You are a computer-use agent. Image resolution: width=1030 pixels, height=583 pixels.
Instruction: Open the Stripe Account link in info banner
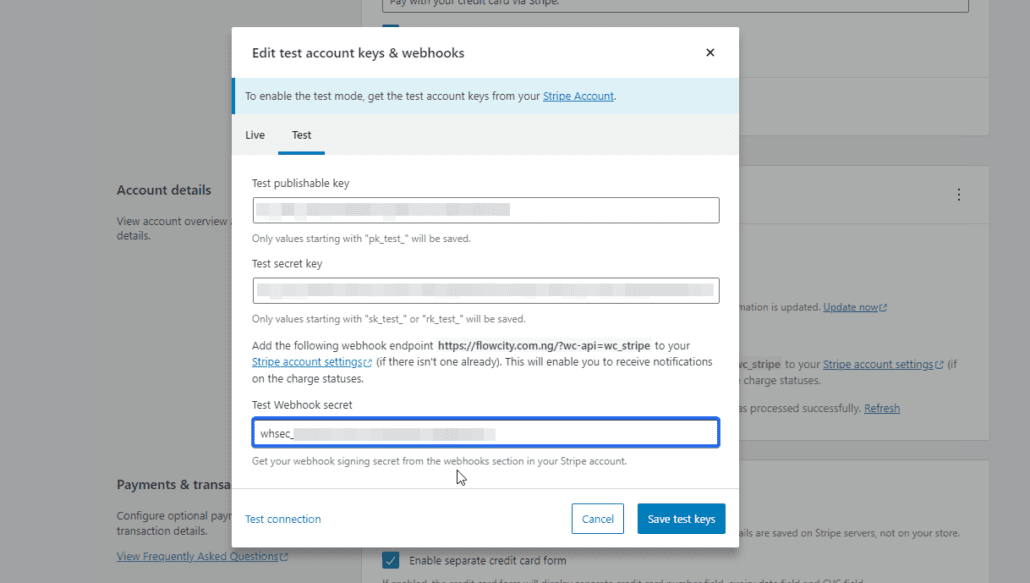(x=578, y=96)
